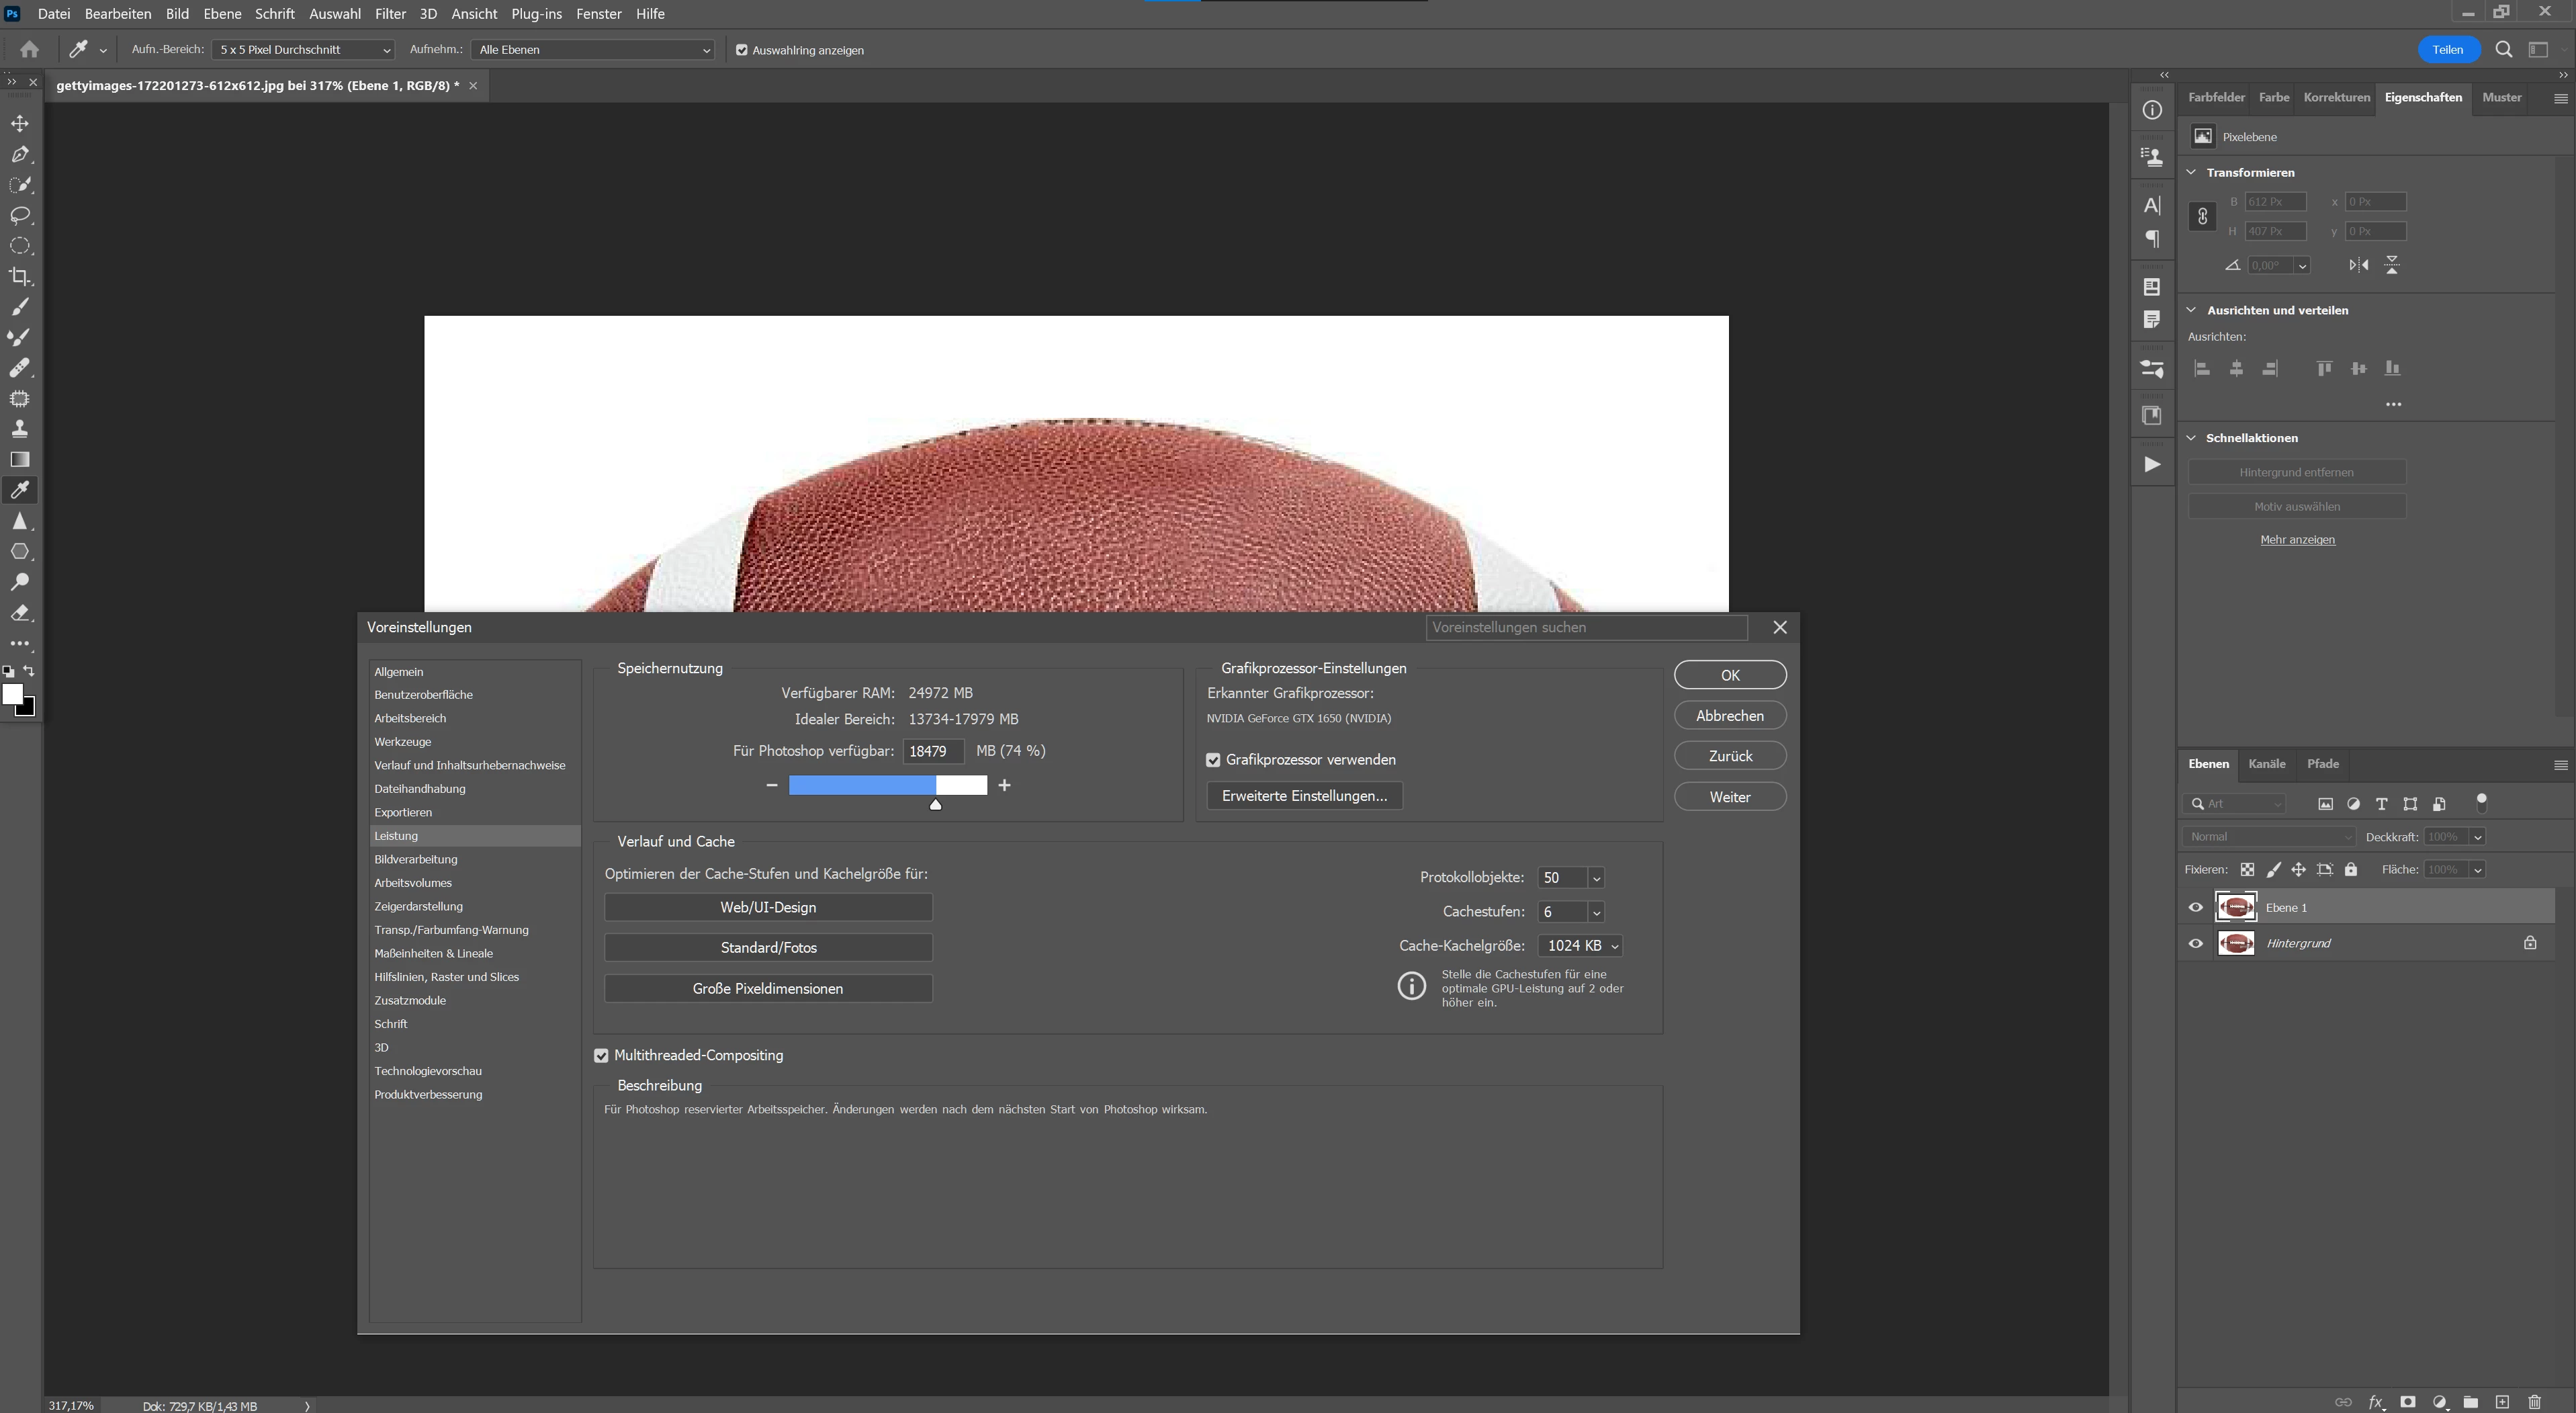Click the search magnifier icon at top right
The width and height of the screenshot is (2576, 1413).
2503,49
